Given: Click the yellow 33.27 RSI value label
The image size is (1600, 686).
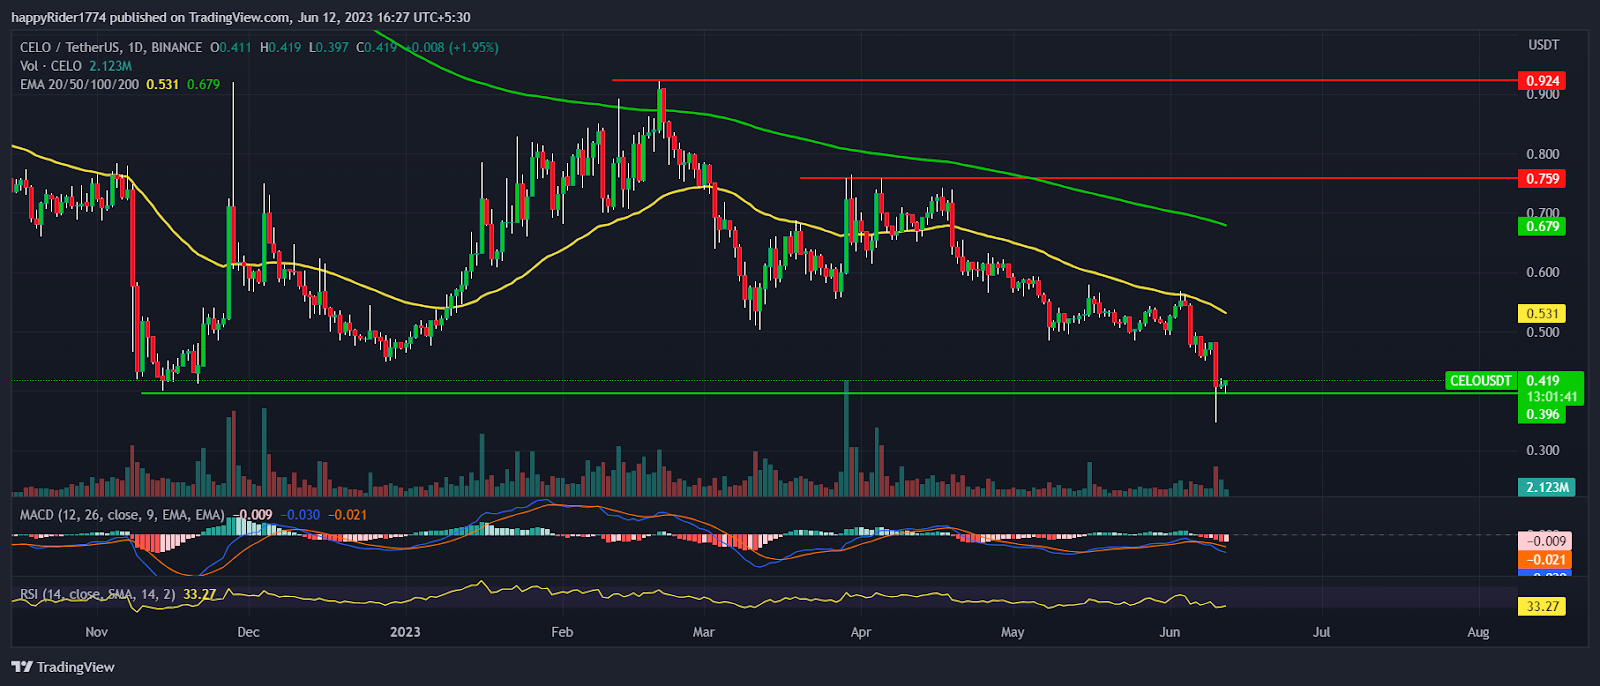Looking at the screenshot, I should click(x=1543, y=606).
